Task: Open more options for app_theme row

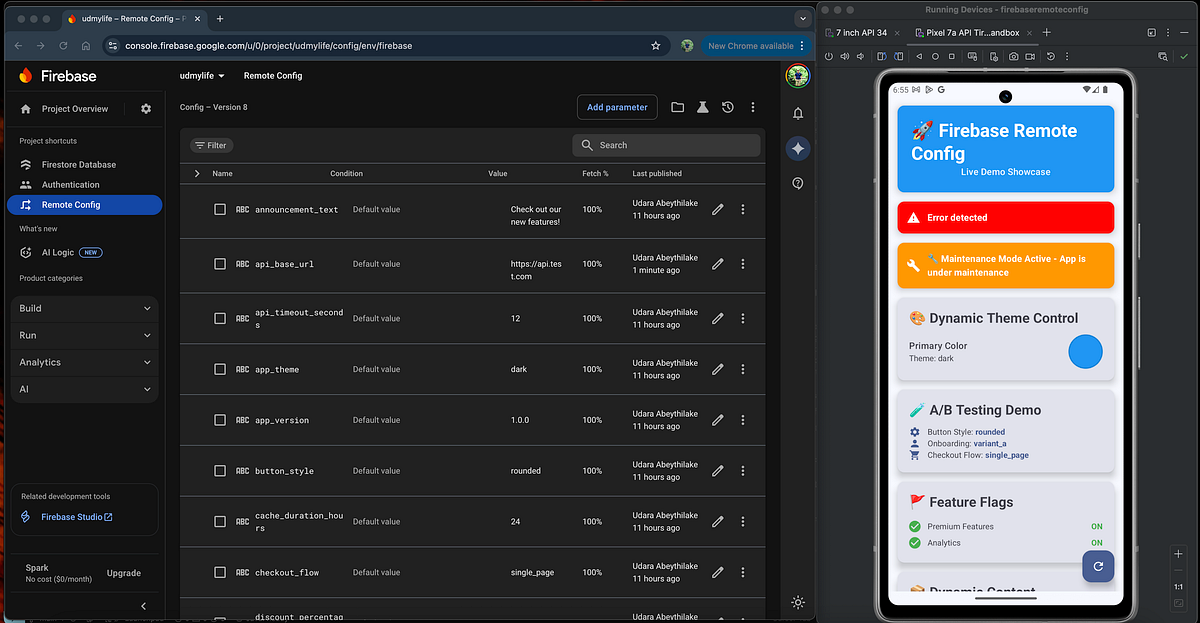Action: (742, 369)
